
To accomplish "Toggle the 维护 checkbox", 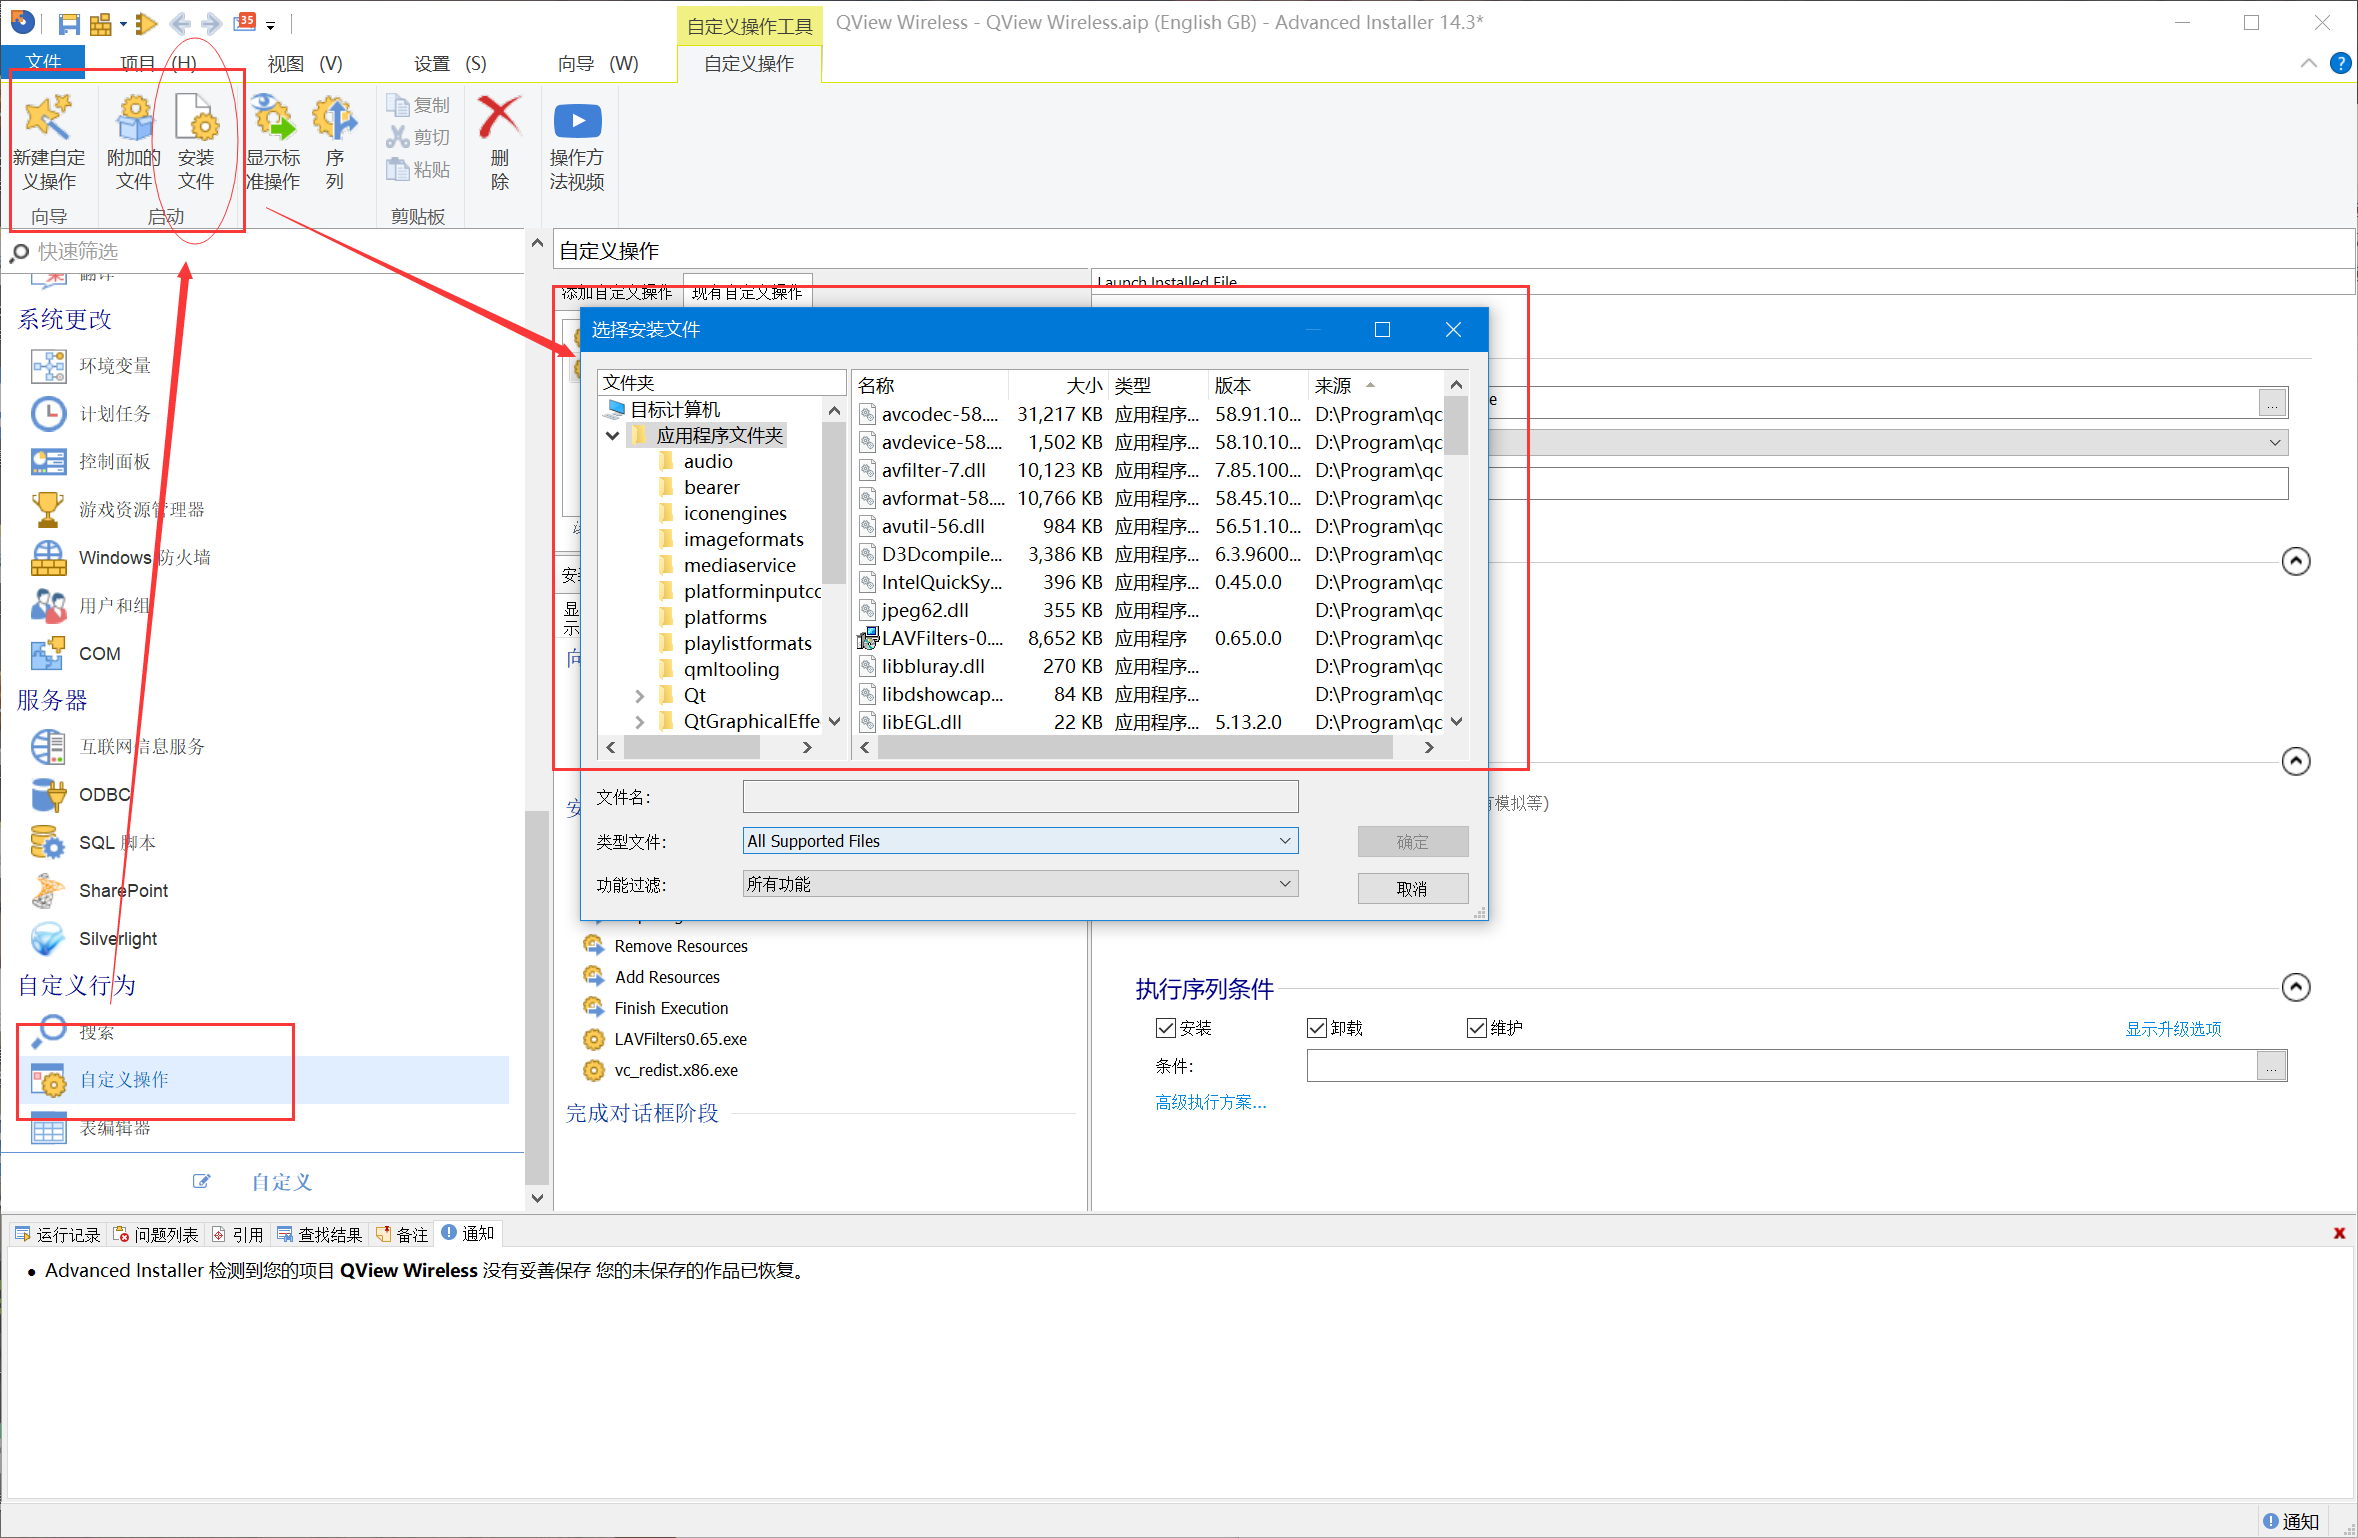I will pos(1476,1028).
